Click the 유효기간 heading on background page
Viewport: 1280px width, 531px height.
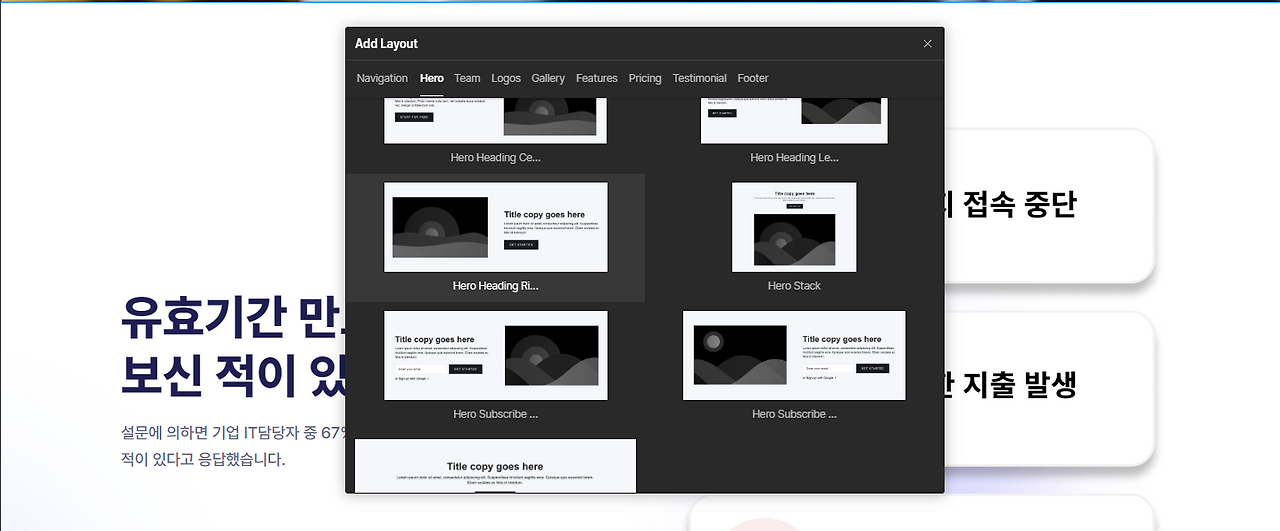pos(232,347)
